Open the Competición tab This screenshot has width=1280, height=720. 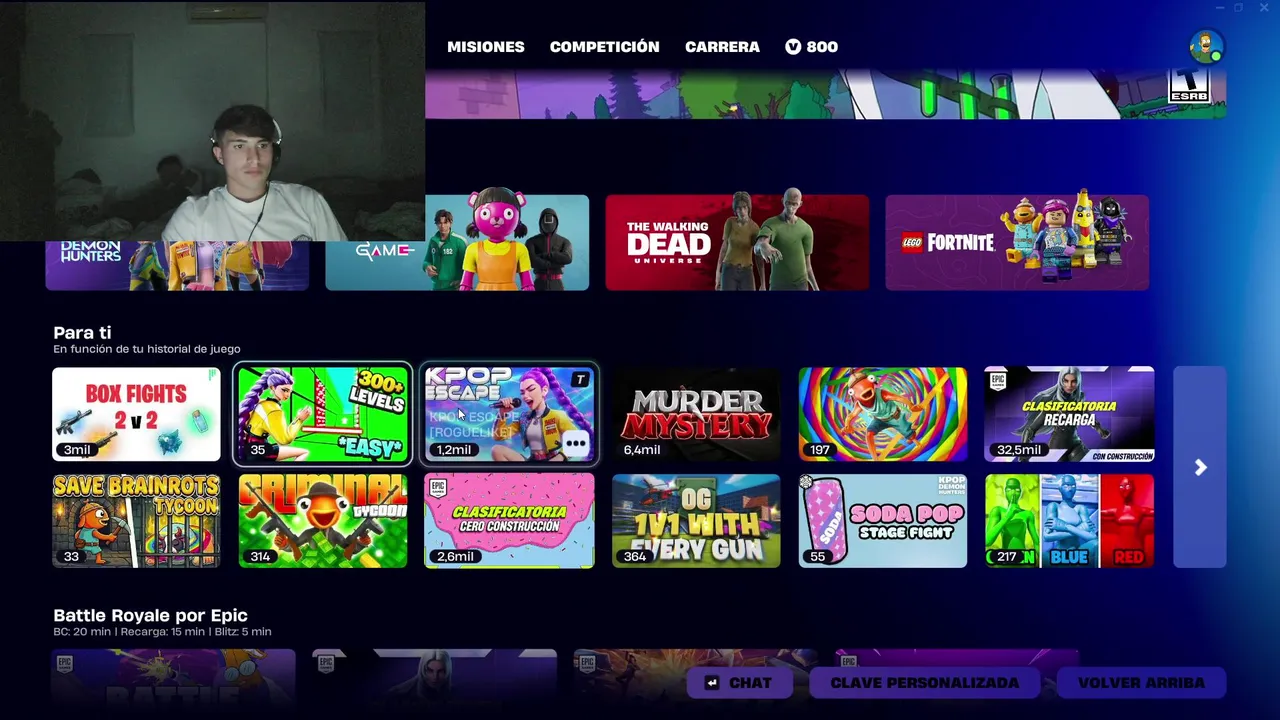tap(604, 47)
